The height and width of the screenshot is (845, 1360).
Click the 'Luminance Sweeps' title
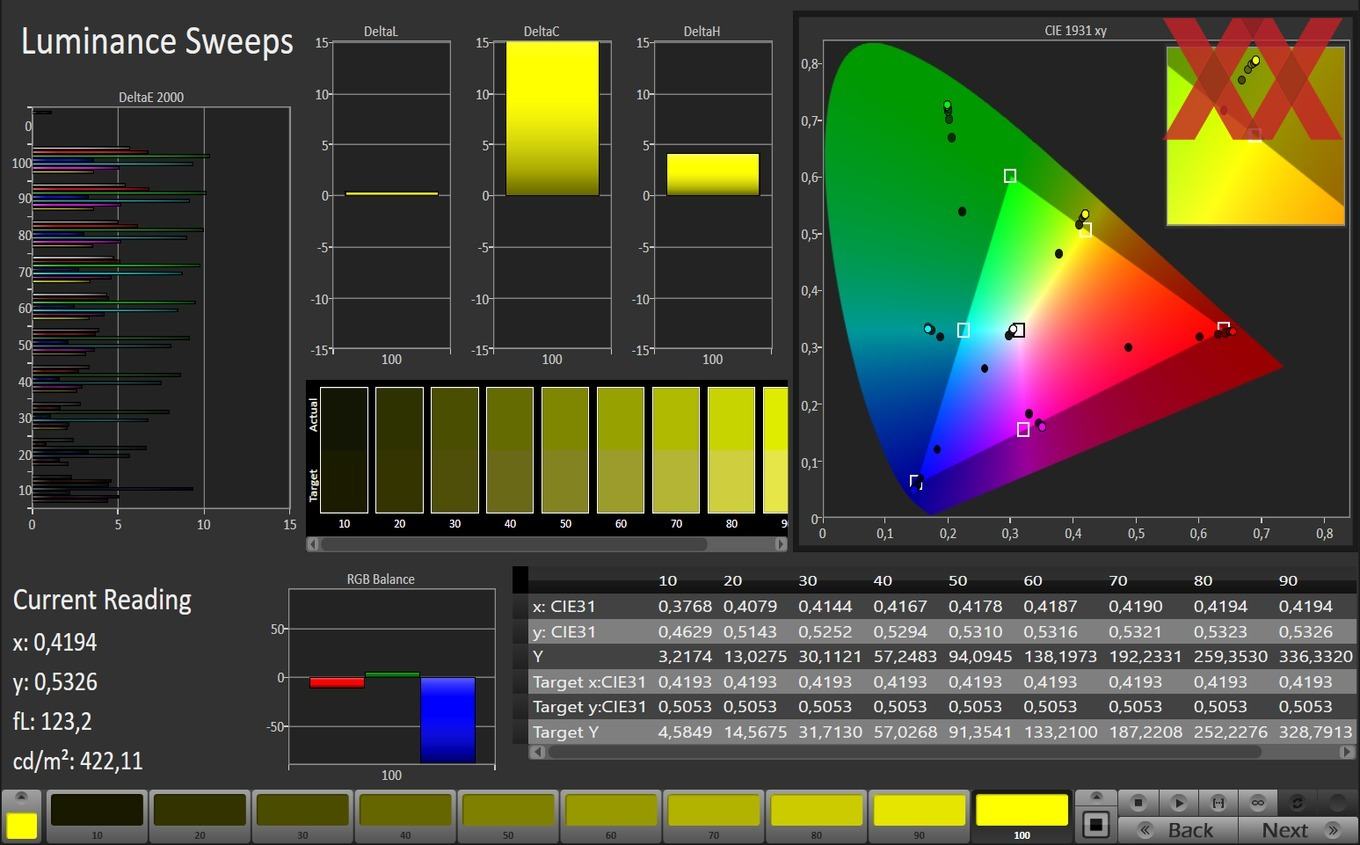point(157,42)
